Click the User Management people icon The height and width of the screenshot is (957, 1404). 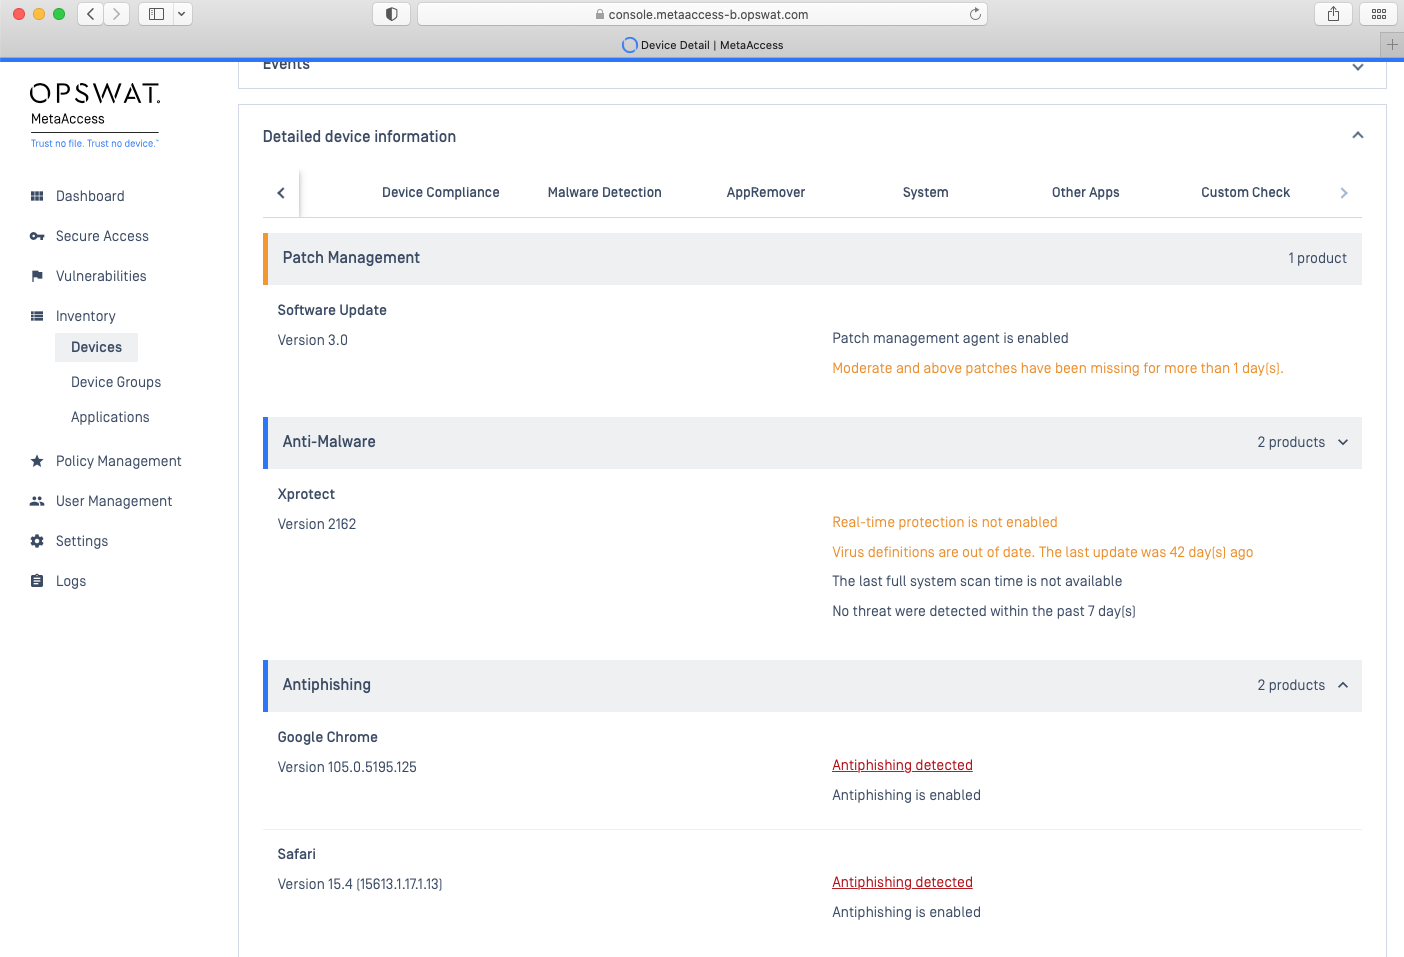[x=37, y=501]
